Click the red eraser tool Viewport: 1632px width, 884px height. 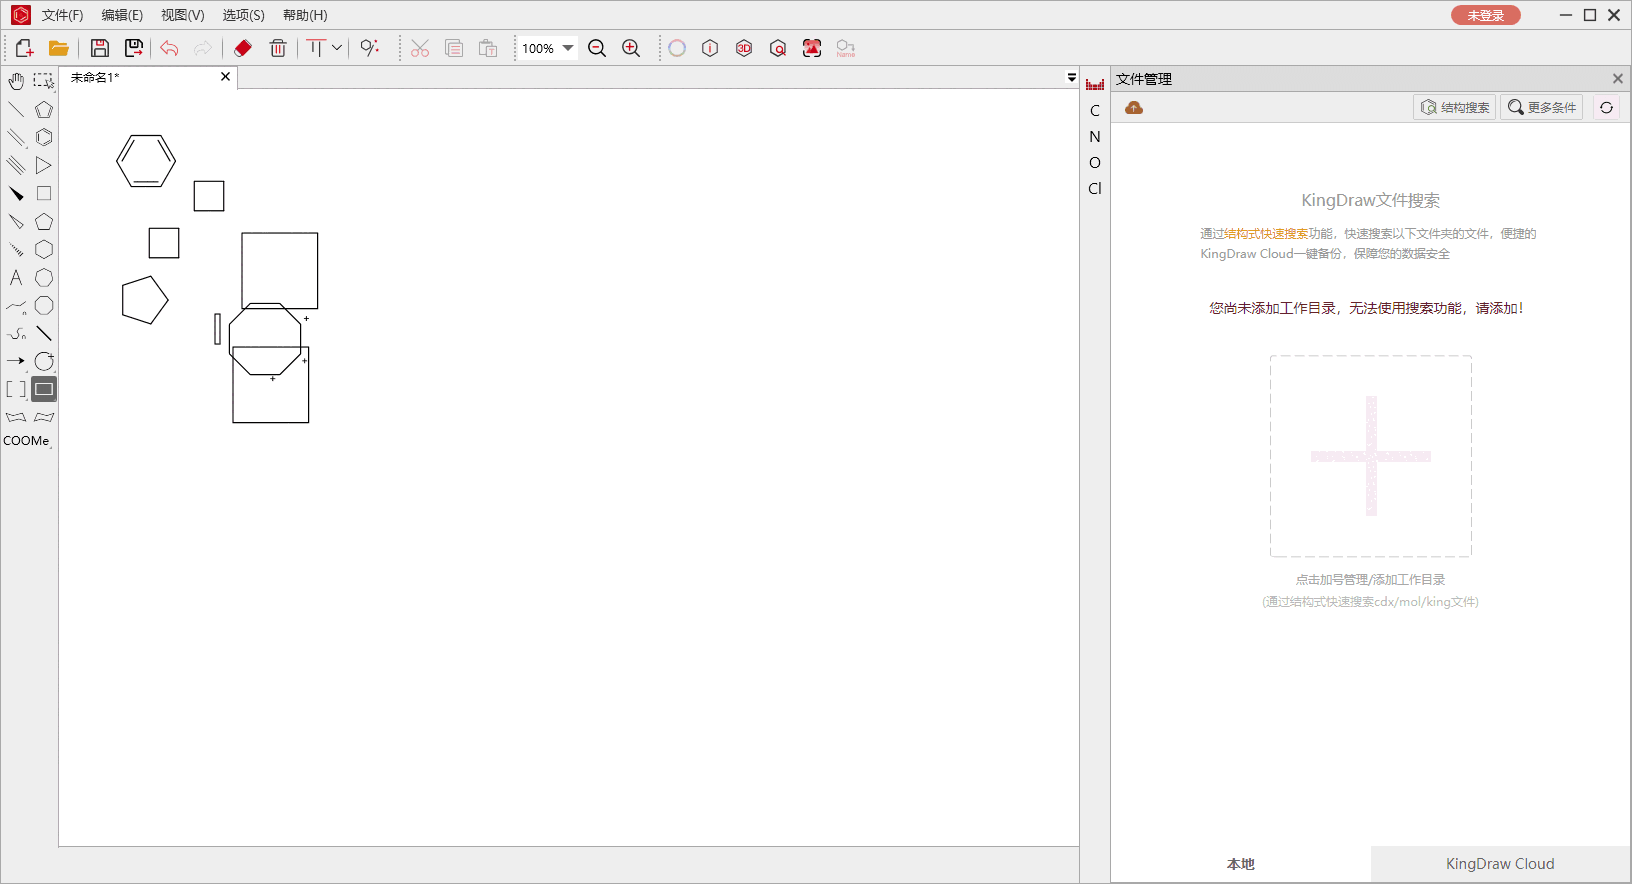click(x=243, y=48)
